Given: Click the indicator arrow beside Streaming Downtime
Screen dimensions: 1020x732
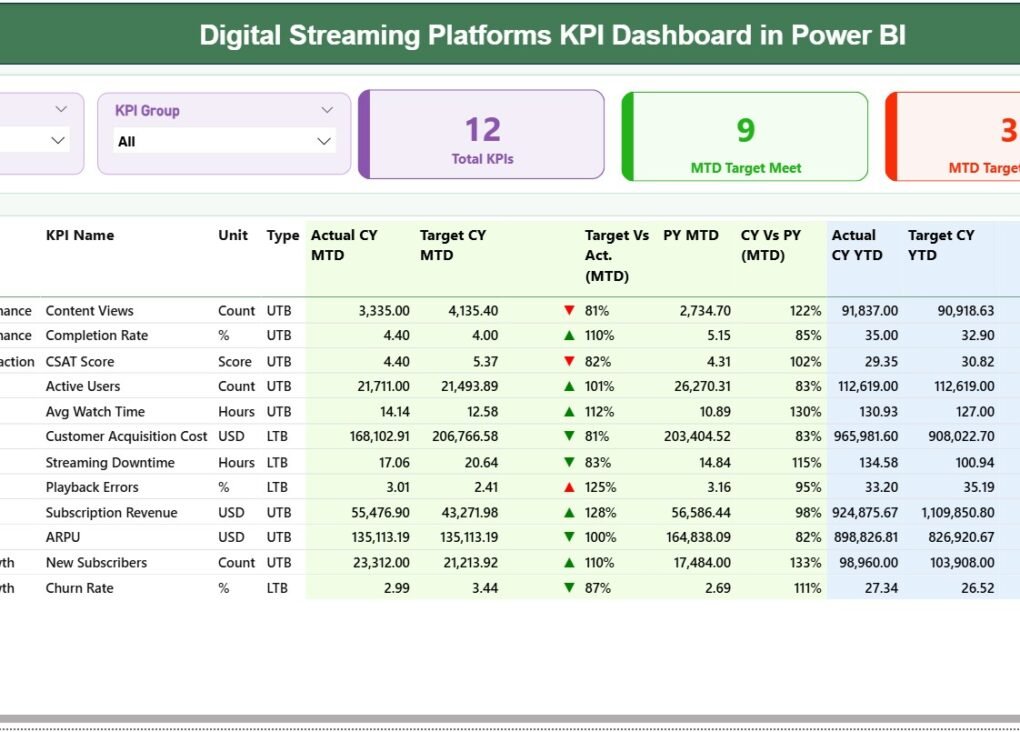Looking at the screenshot, I should [570, 462].
